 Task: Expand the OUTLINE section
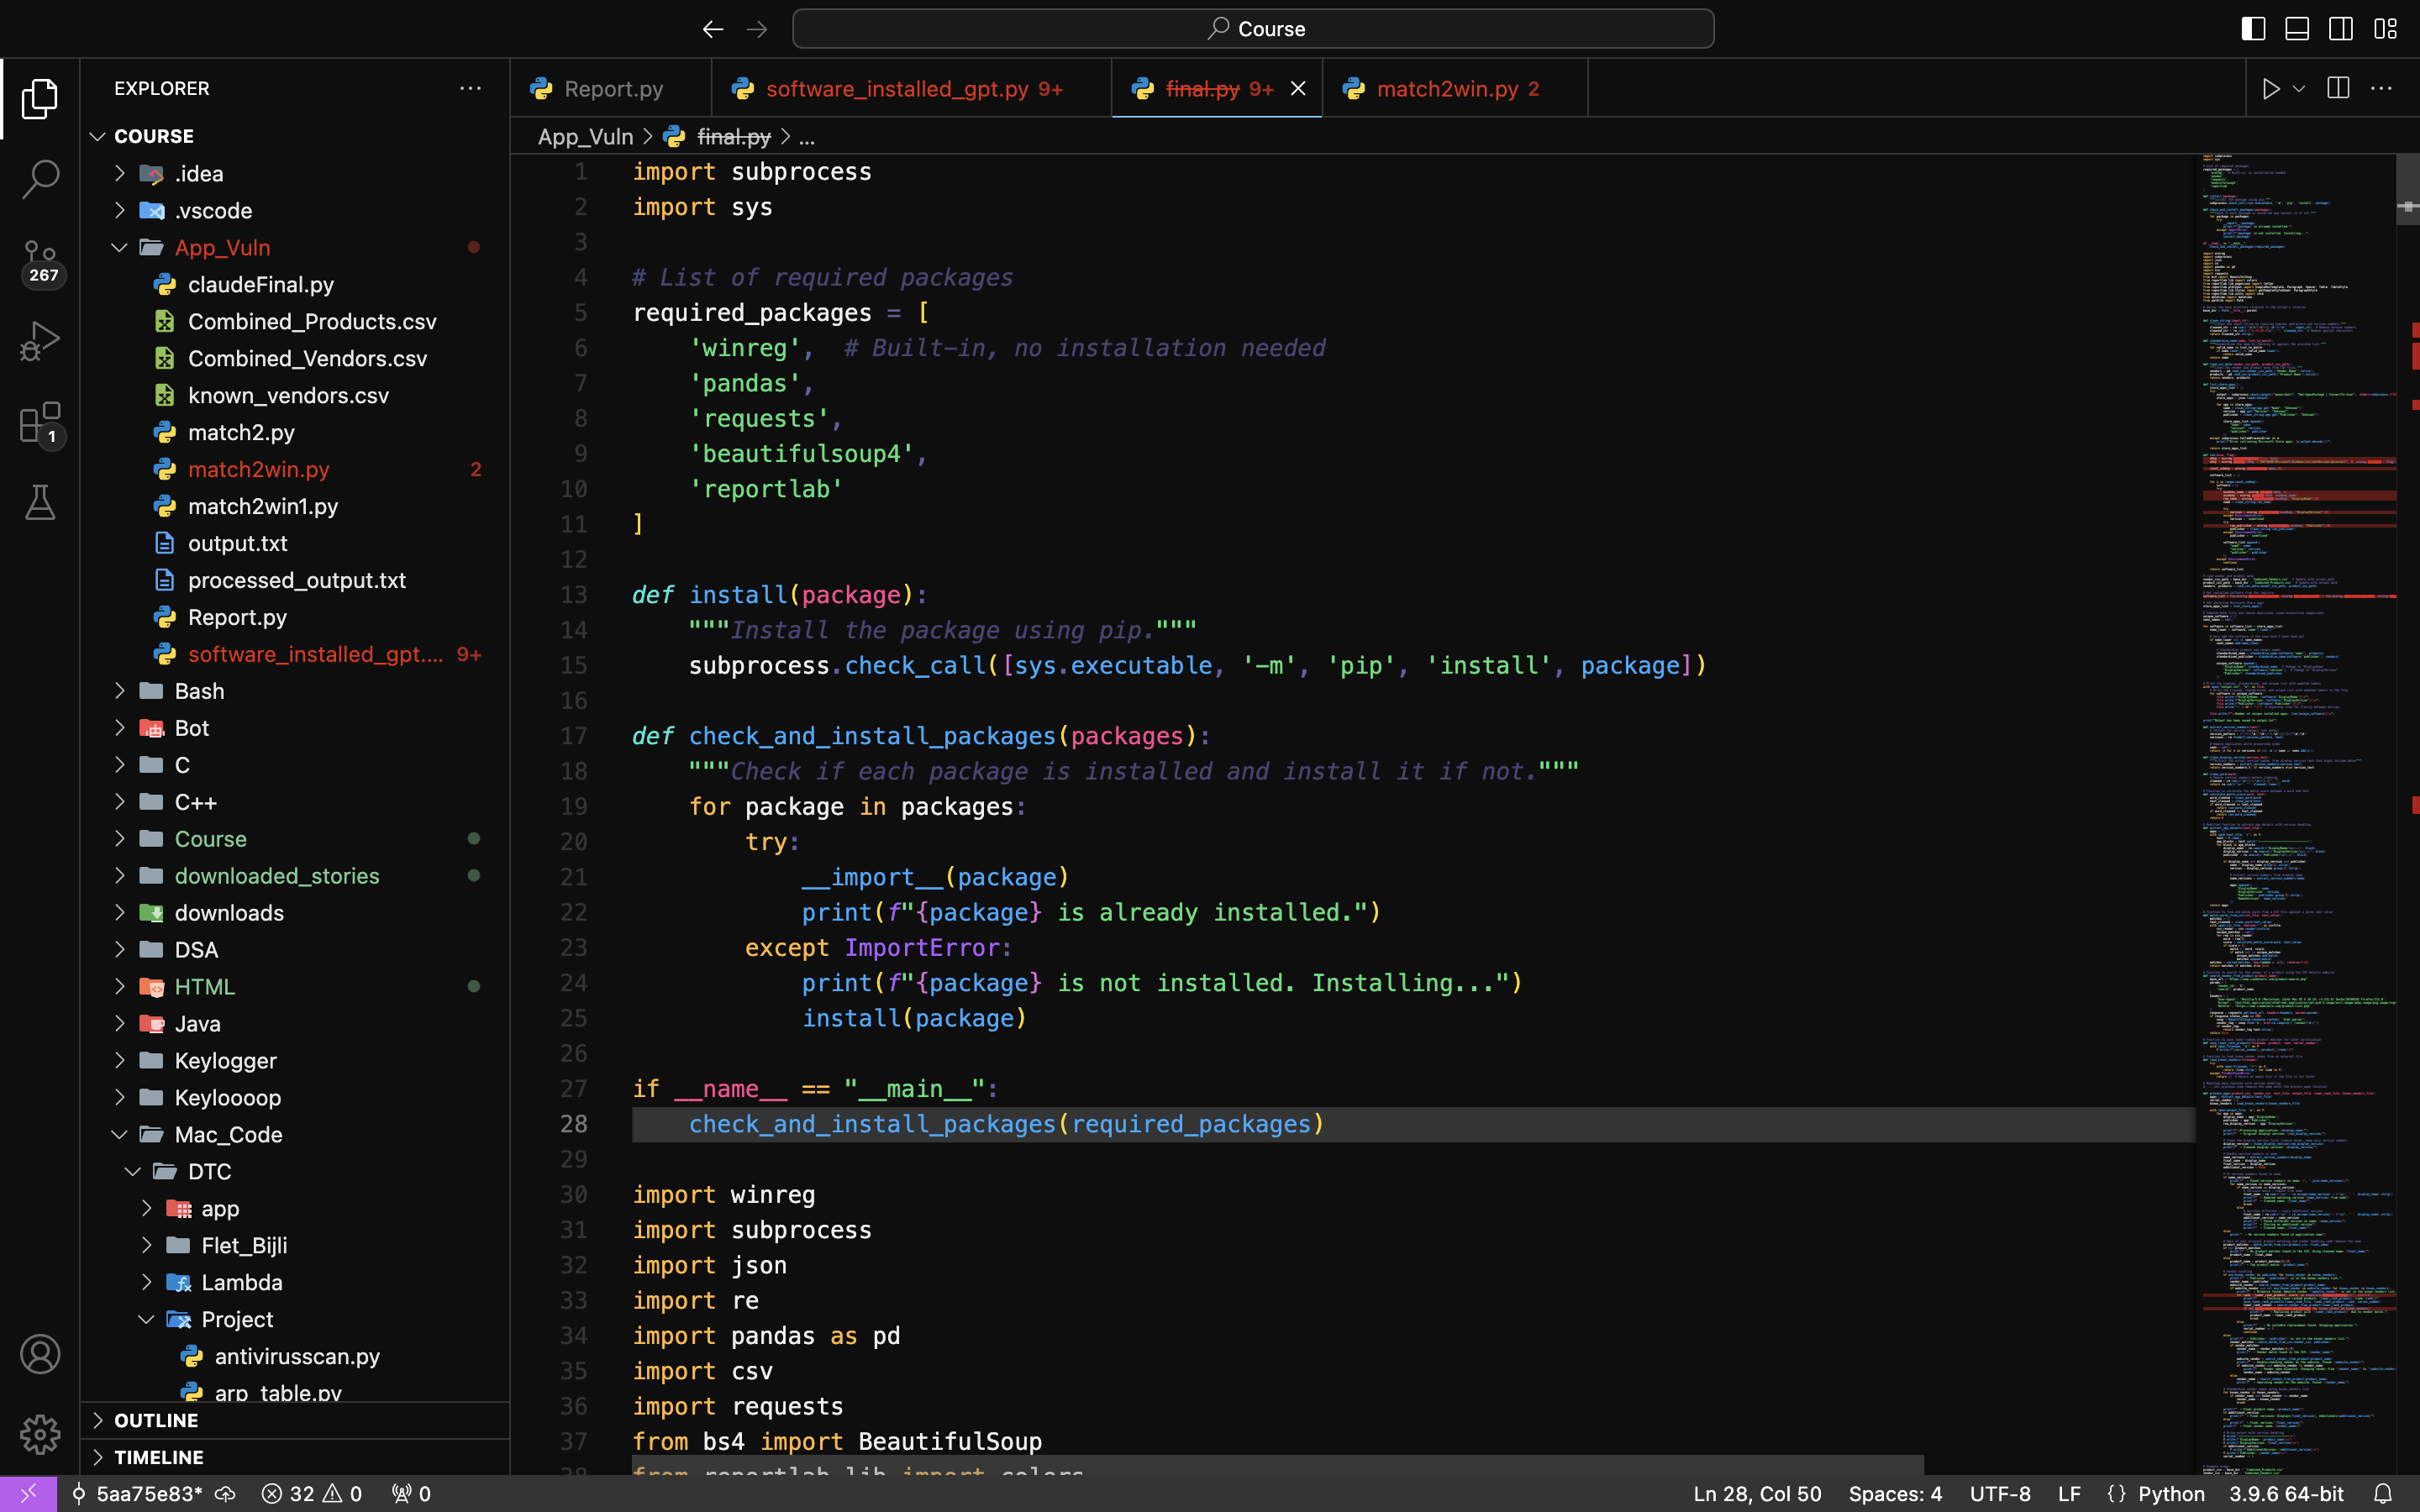156,1420
